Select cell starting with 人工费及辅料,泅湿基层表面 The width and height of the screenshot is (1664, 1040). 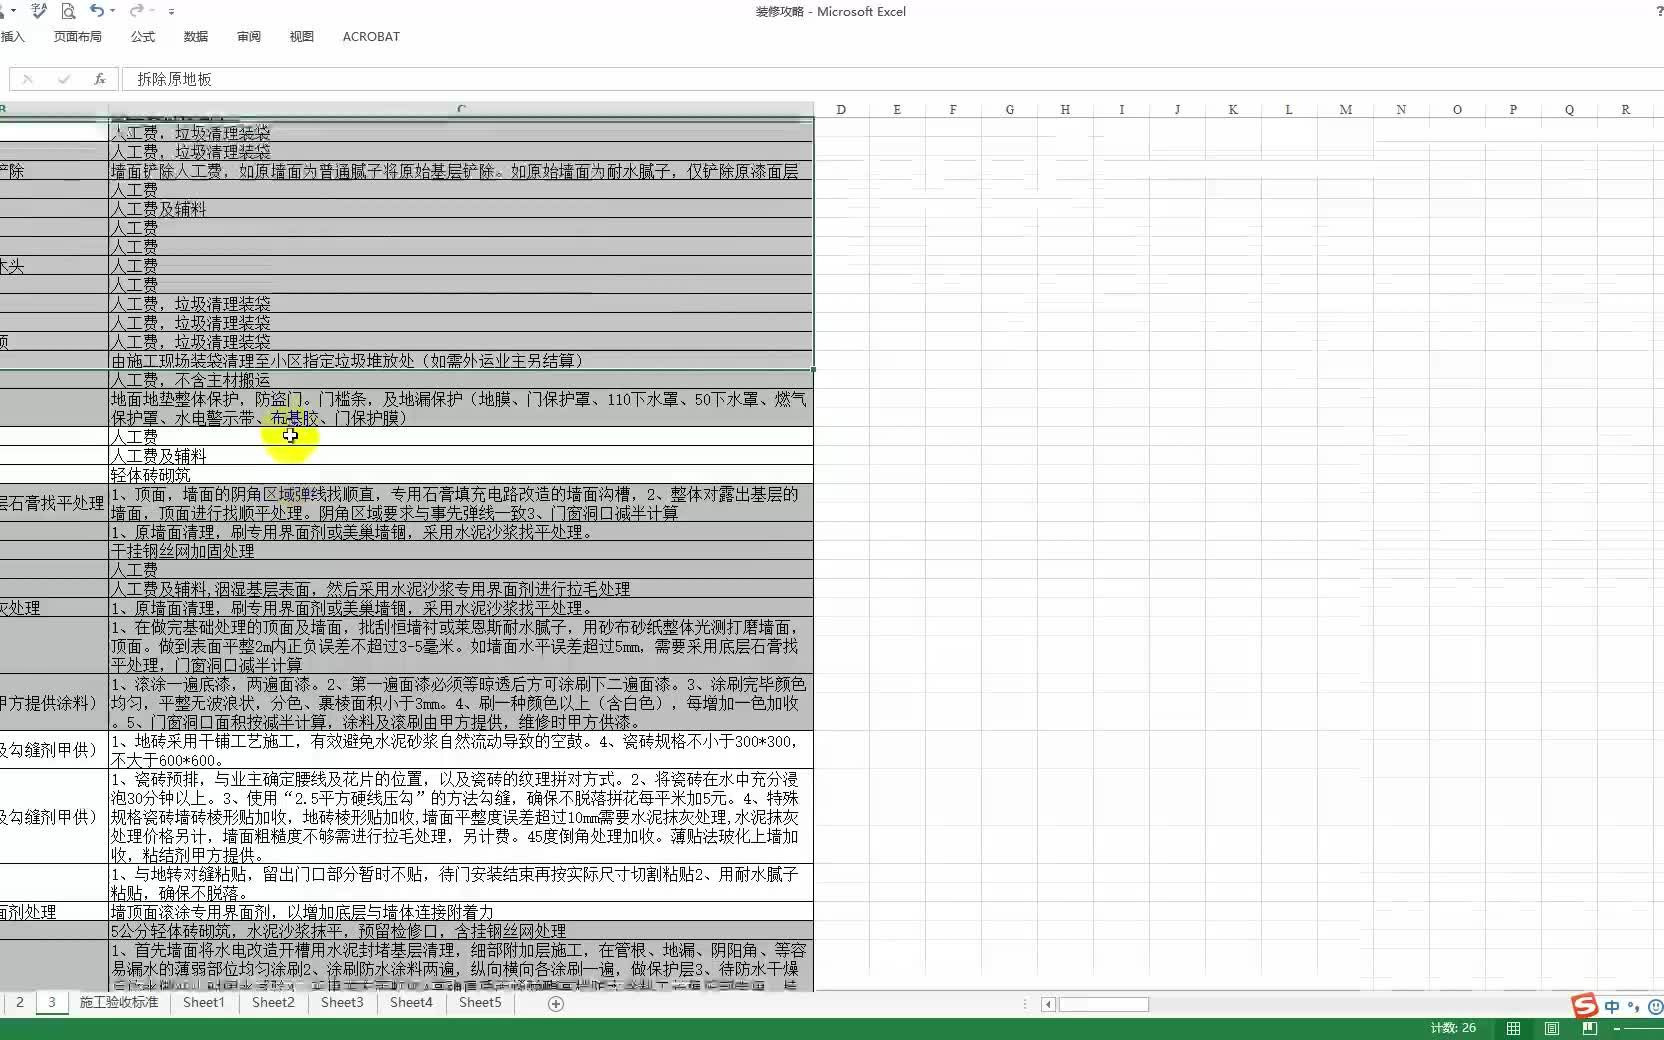coord(461,589)
